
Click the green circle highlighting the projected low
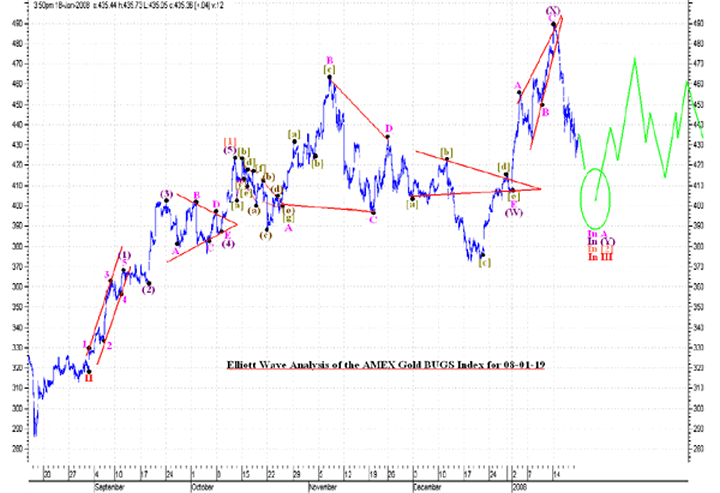597,196
